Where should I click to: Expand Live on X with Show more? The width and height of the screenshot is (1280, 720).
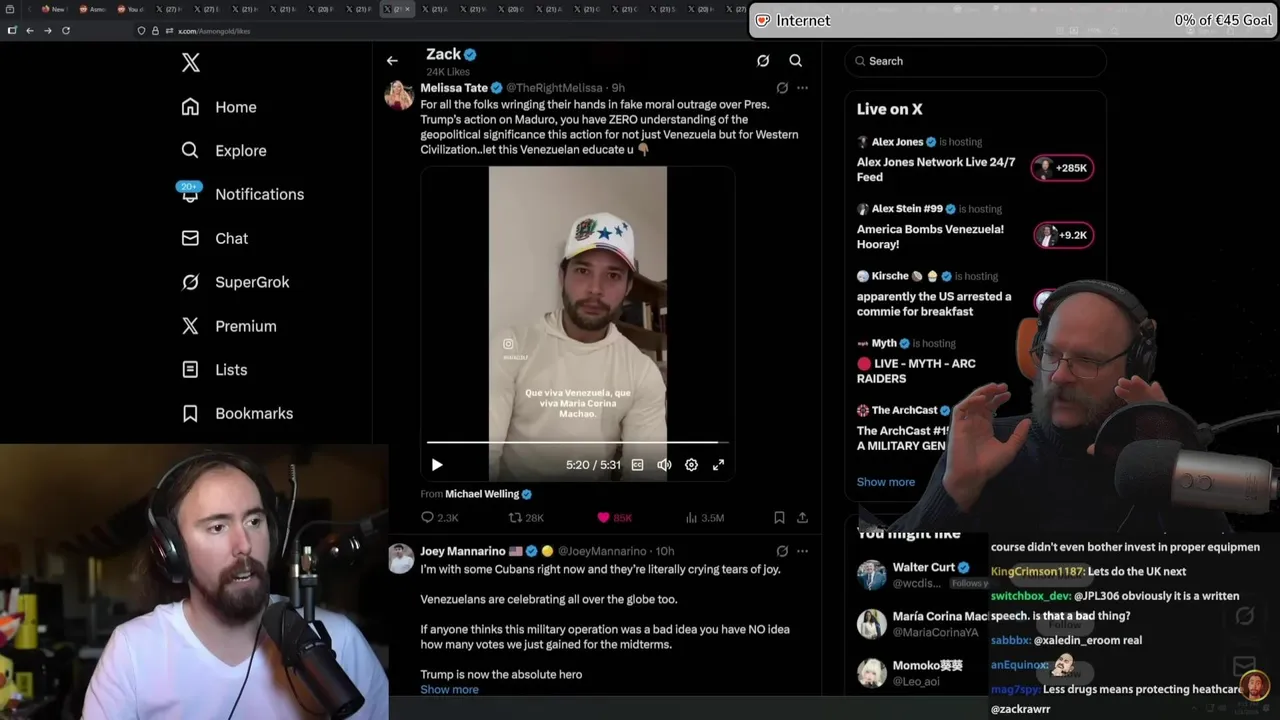886,482
